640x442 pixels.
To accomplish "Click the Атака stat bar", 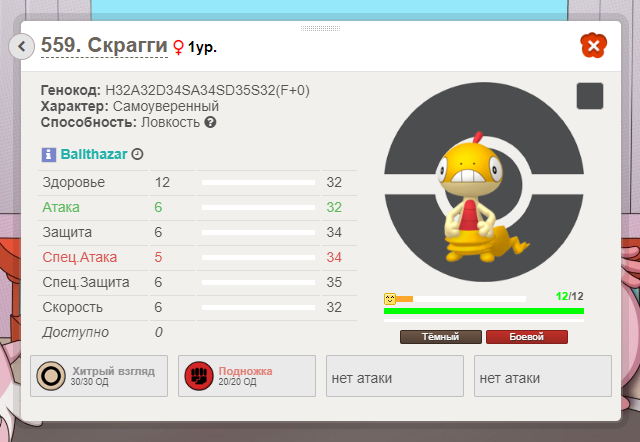I will (x=258, y=207).
